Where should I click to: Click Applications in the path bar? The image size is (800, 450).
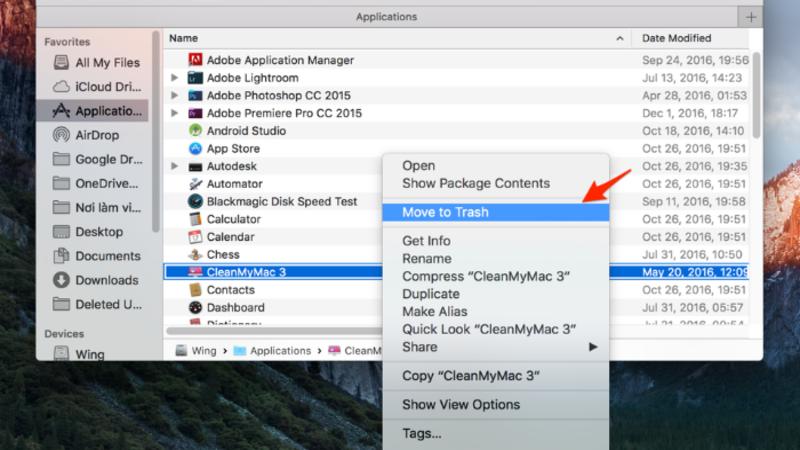click(272, 351)
